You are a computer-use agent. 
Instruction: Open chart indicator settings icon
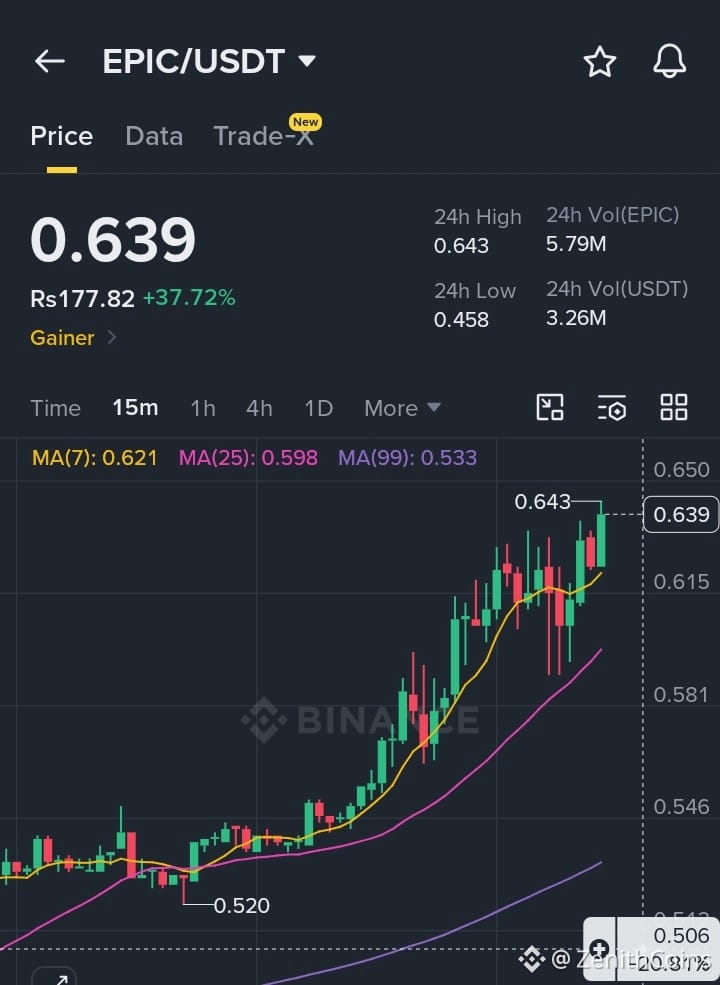(x=611, y=407)
